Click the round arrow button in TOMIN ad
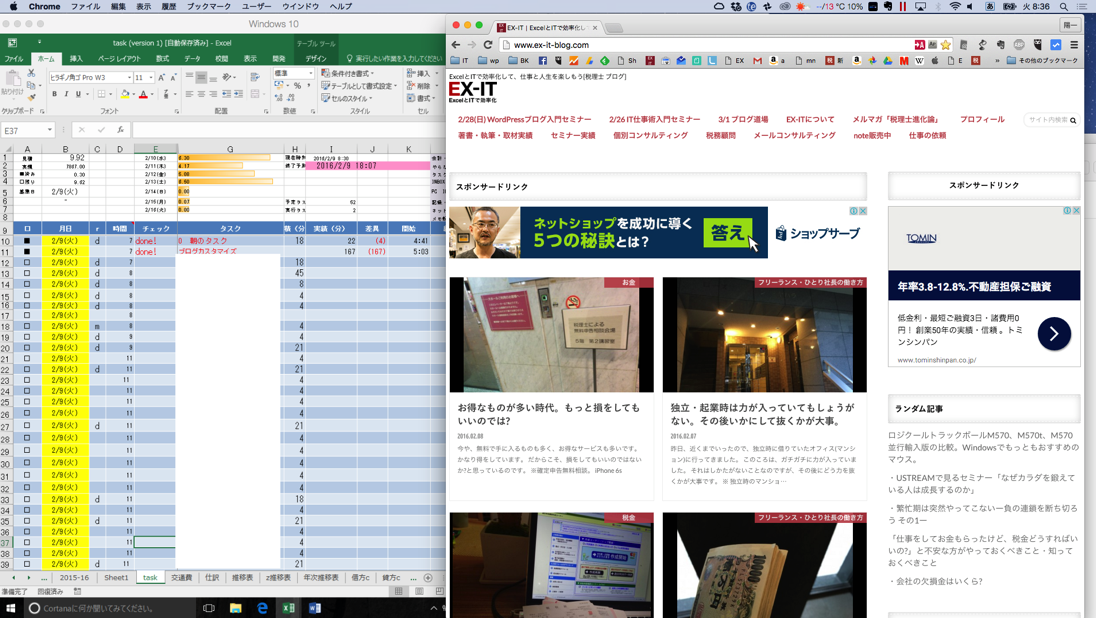Viewport: 1096px width, 618px height. pyautogui.click(x=1054, y=334)
